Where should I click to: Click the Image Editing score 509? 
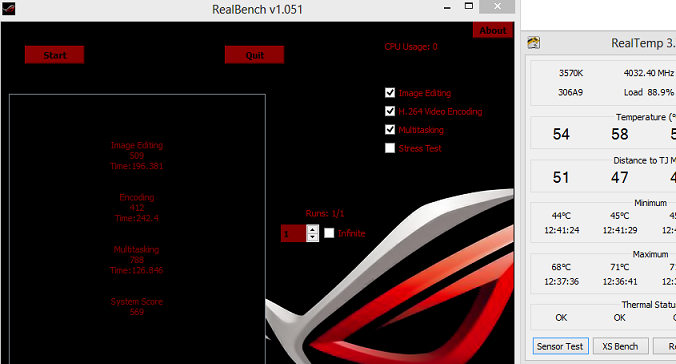pyautogui.click(x=137, y=156)
